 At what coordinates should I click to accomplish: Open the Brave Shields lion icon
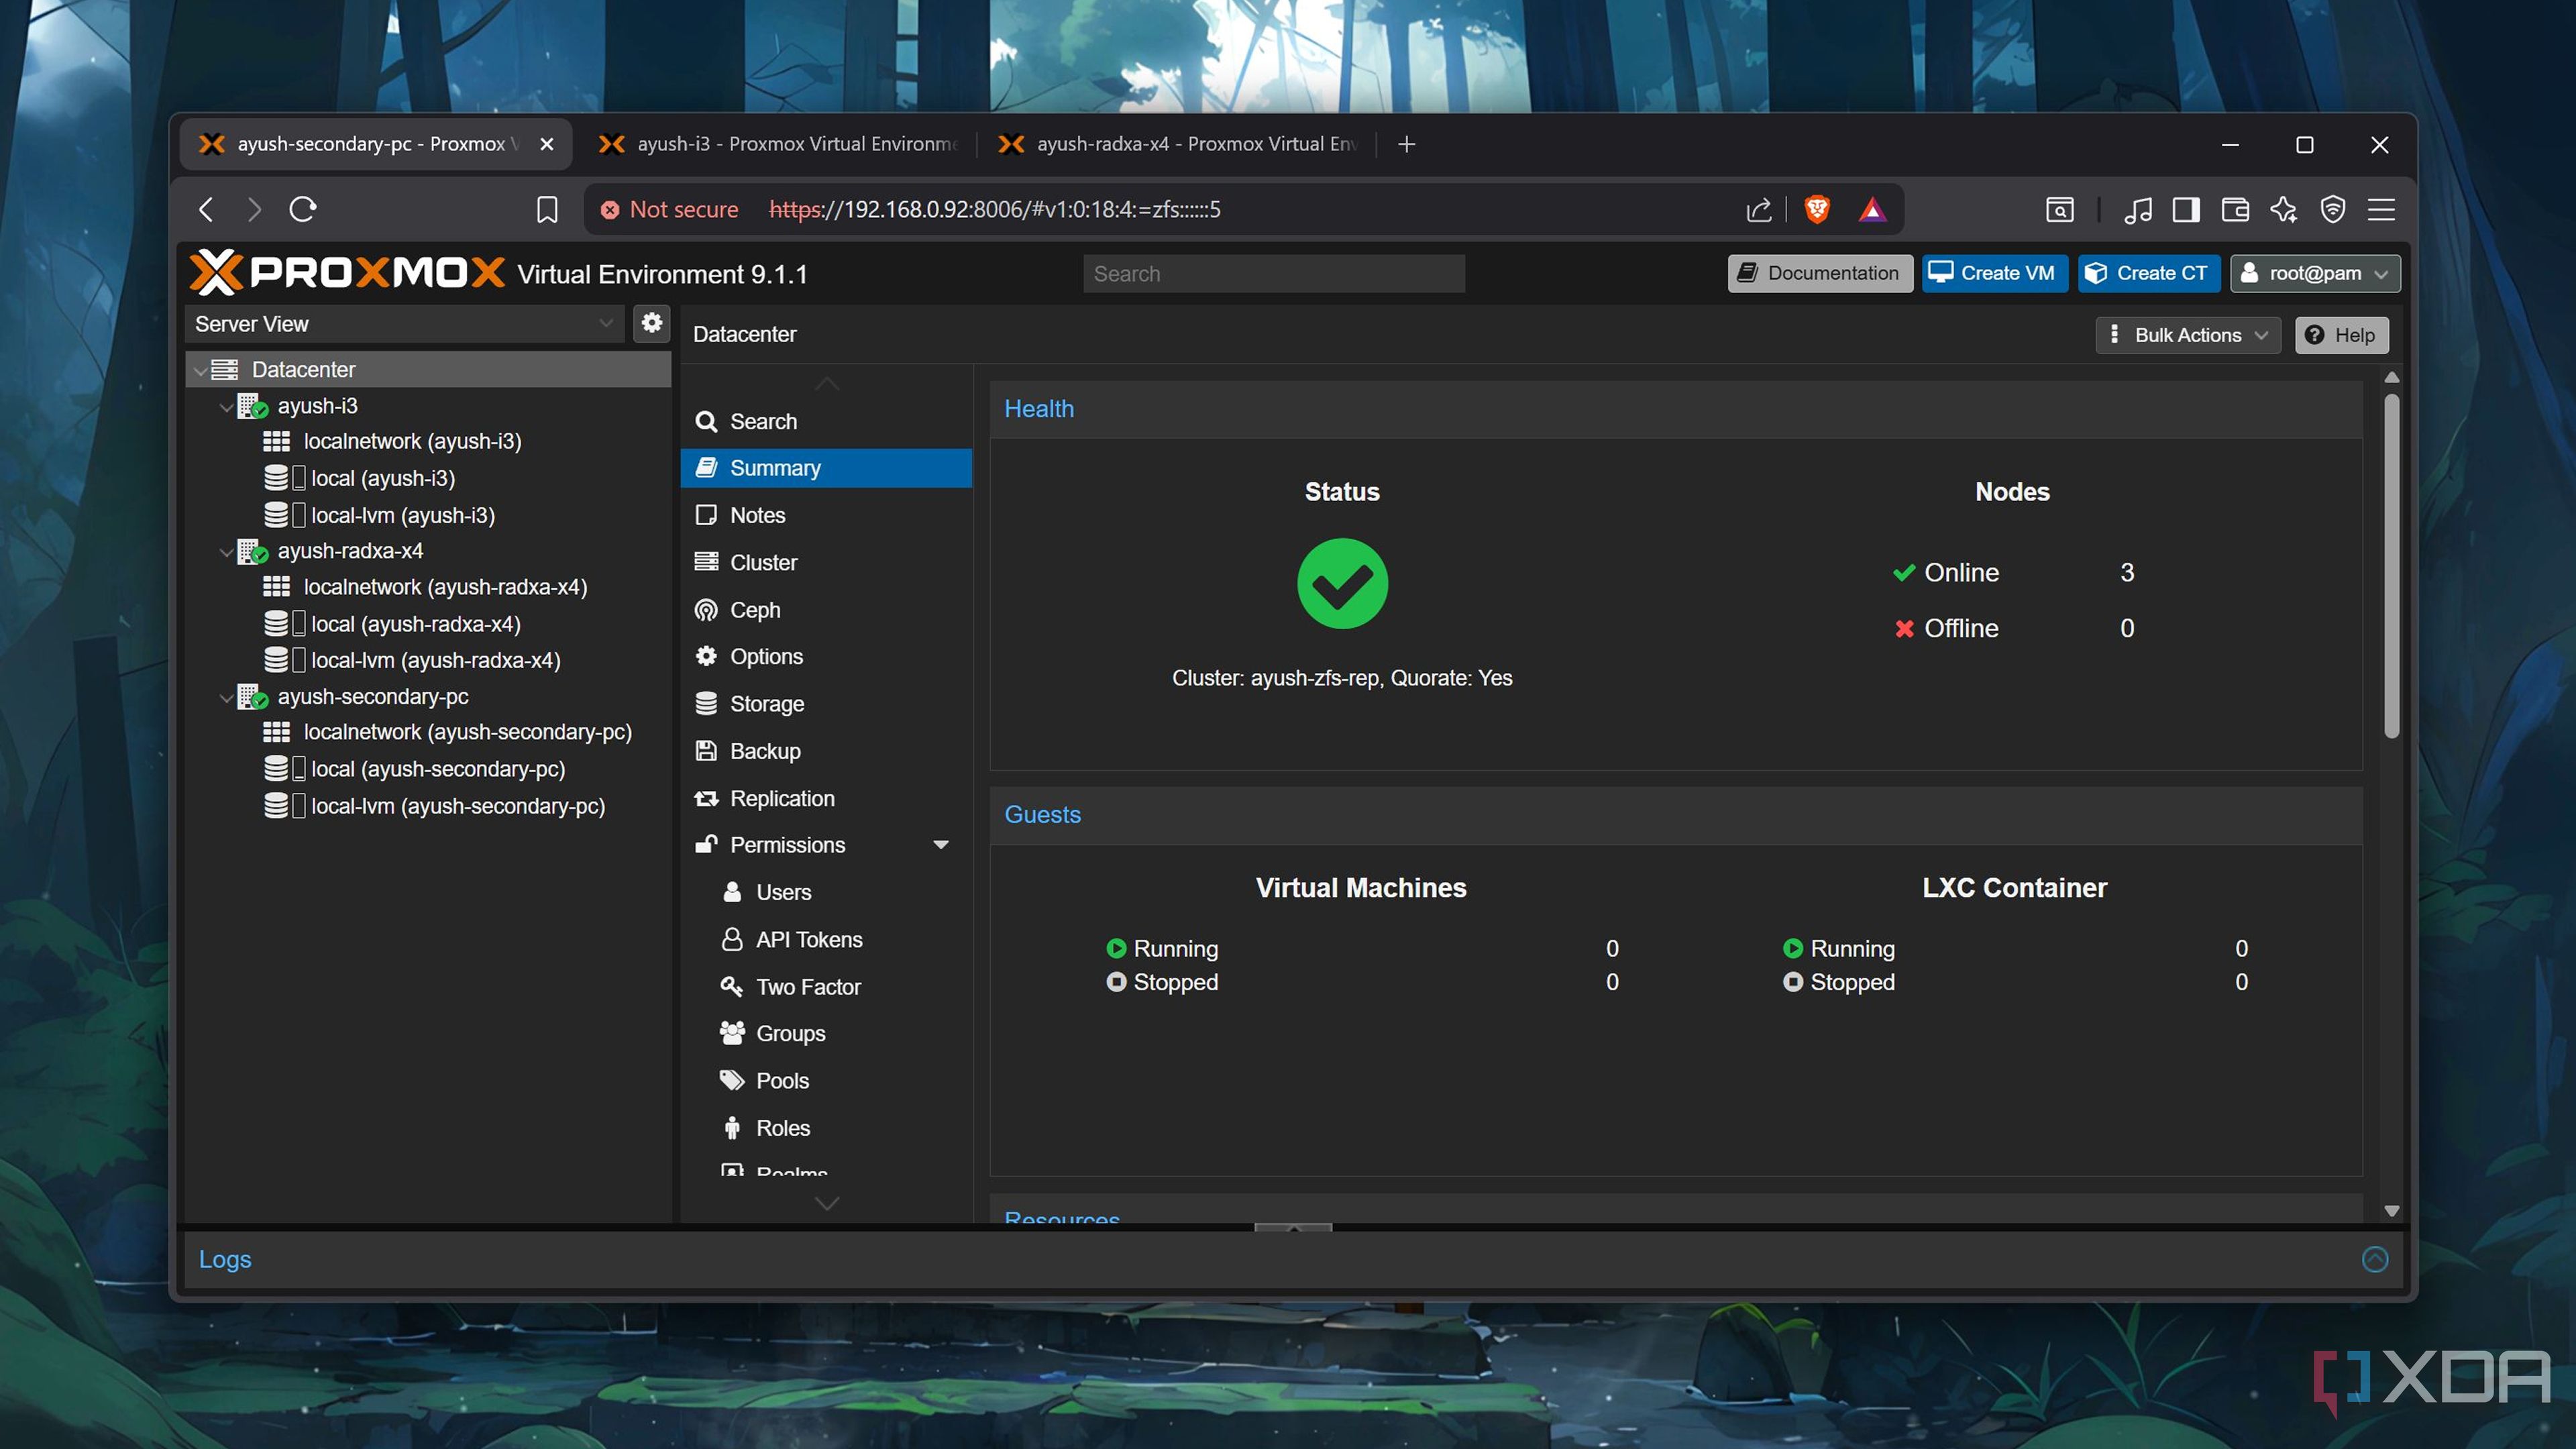[x=1817, y=209]
